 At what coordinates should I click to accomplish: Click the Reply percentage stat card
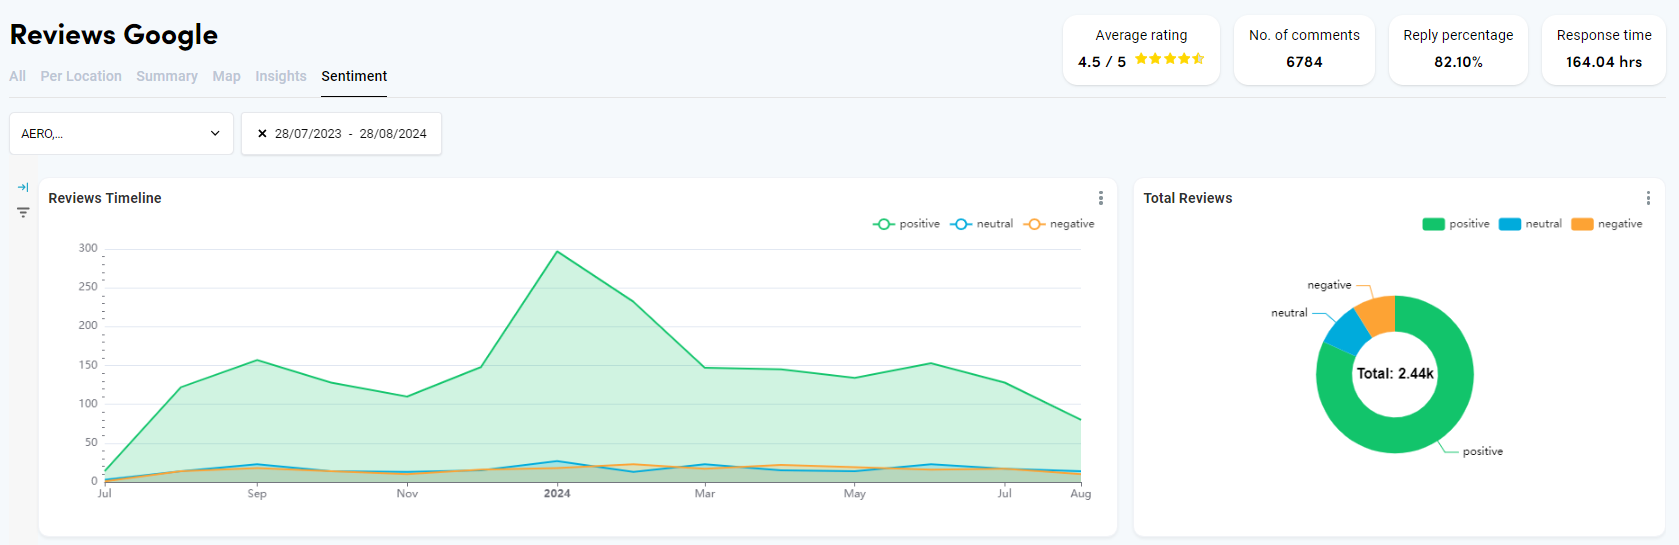tap(1457, 49)
